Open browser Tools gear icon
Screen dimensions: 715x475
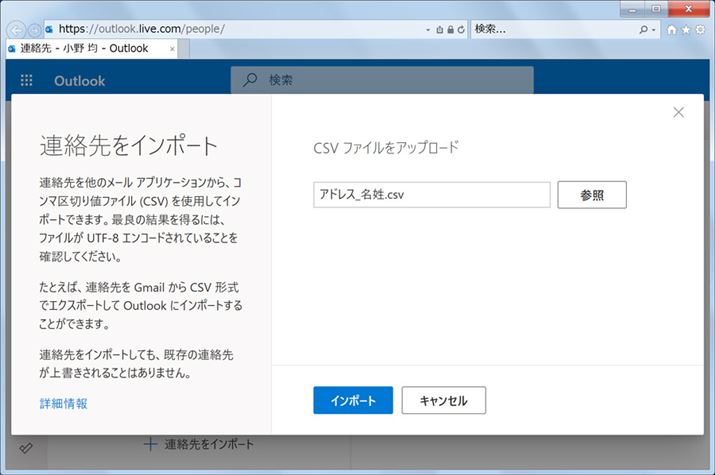[700, 30]
